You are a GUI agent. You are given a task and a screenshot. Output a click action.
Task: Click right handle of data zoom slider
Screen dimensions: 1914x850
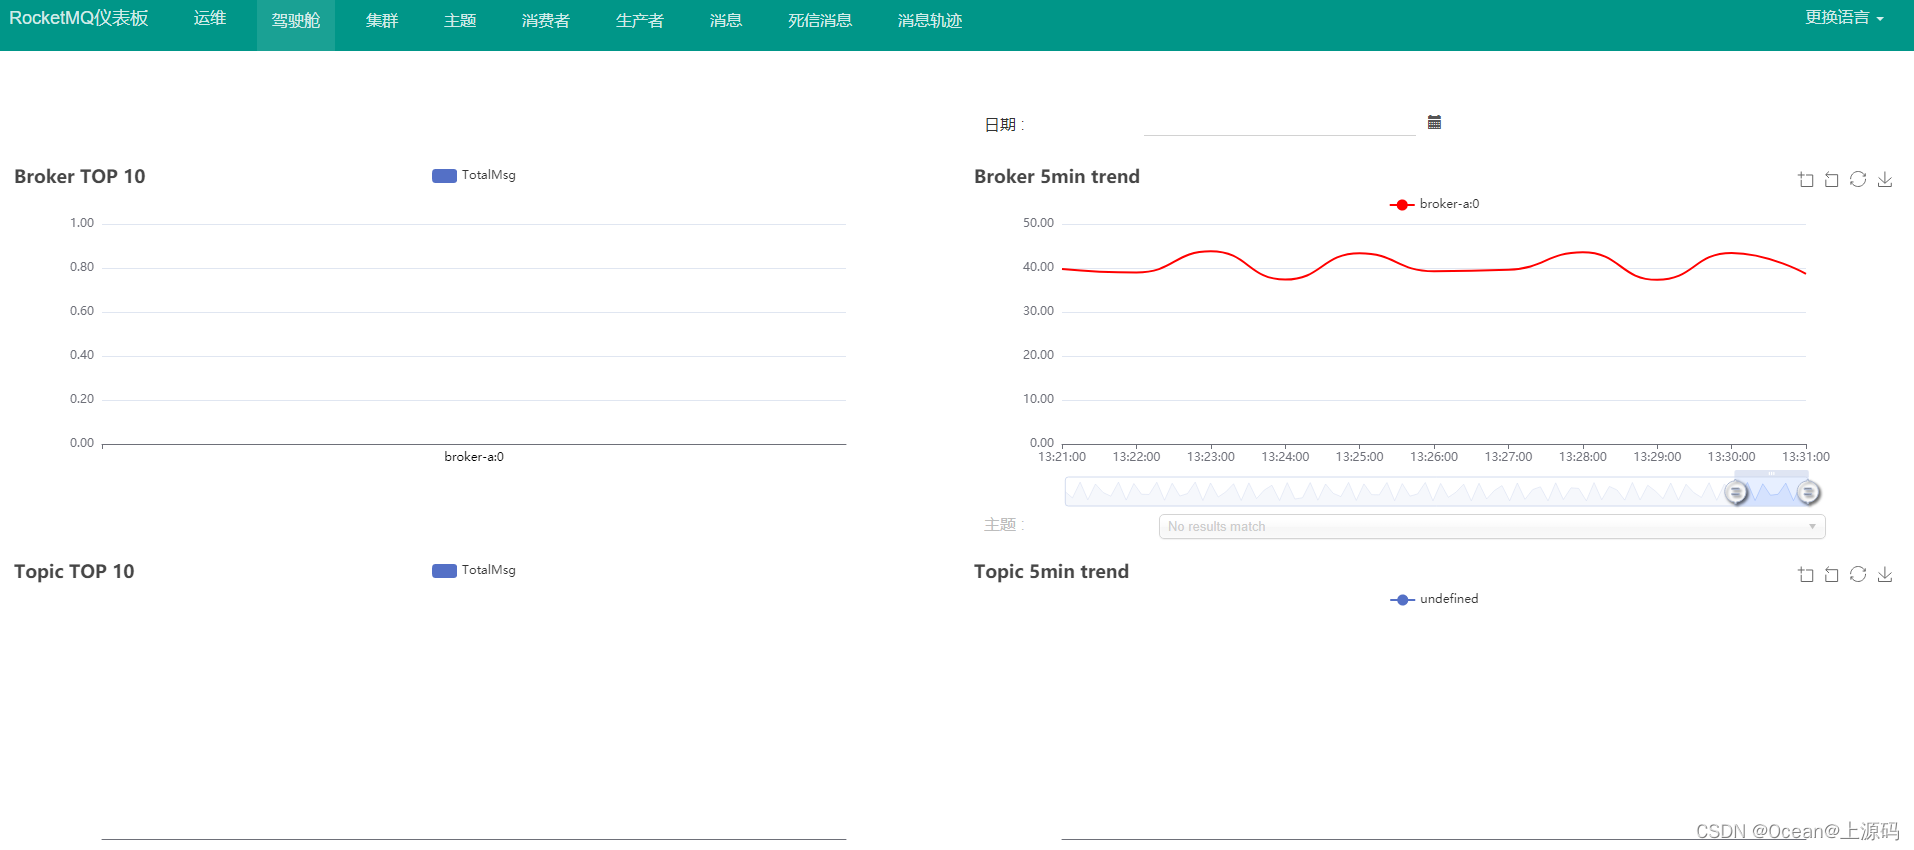click(1808, 492)
